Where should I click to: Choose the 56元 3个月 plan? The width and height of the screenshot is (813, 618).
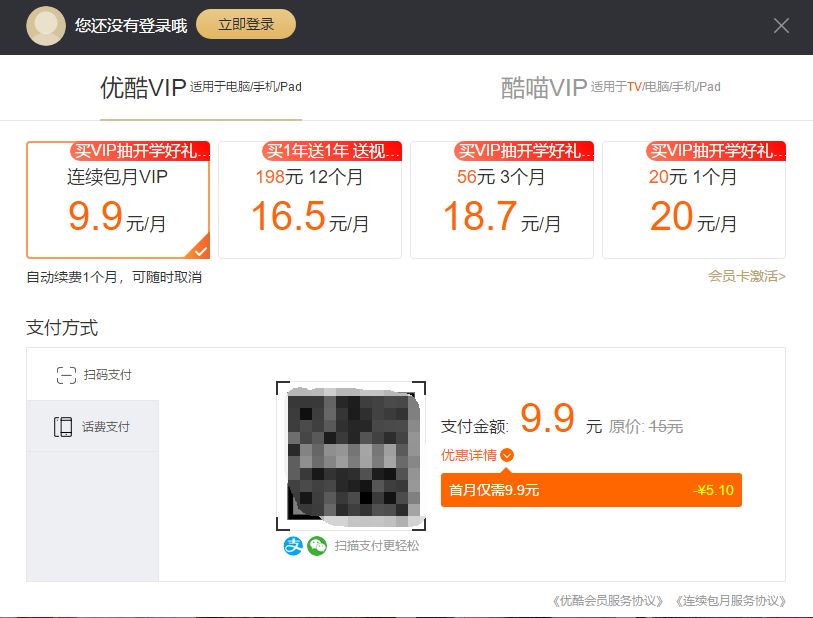click(502, 200)
